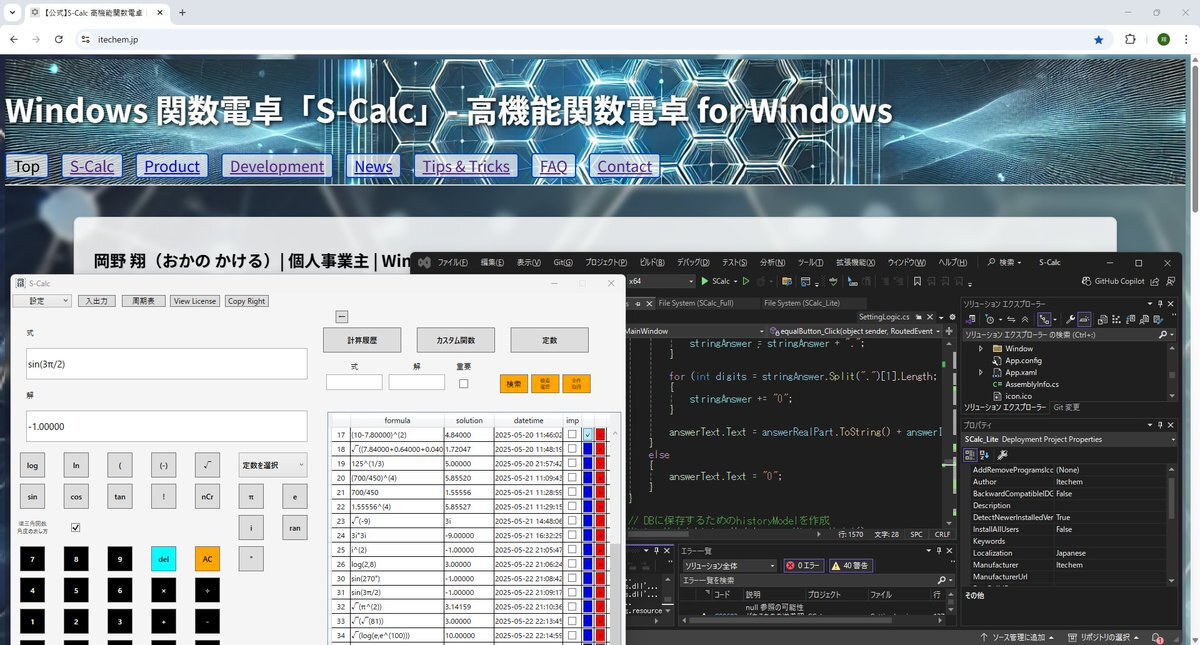Toggle the inverse trig notation checkbox
This screenshot has height=645, width=1200.
coord(75,528)
